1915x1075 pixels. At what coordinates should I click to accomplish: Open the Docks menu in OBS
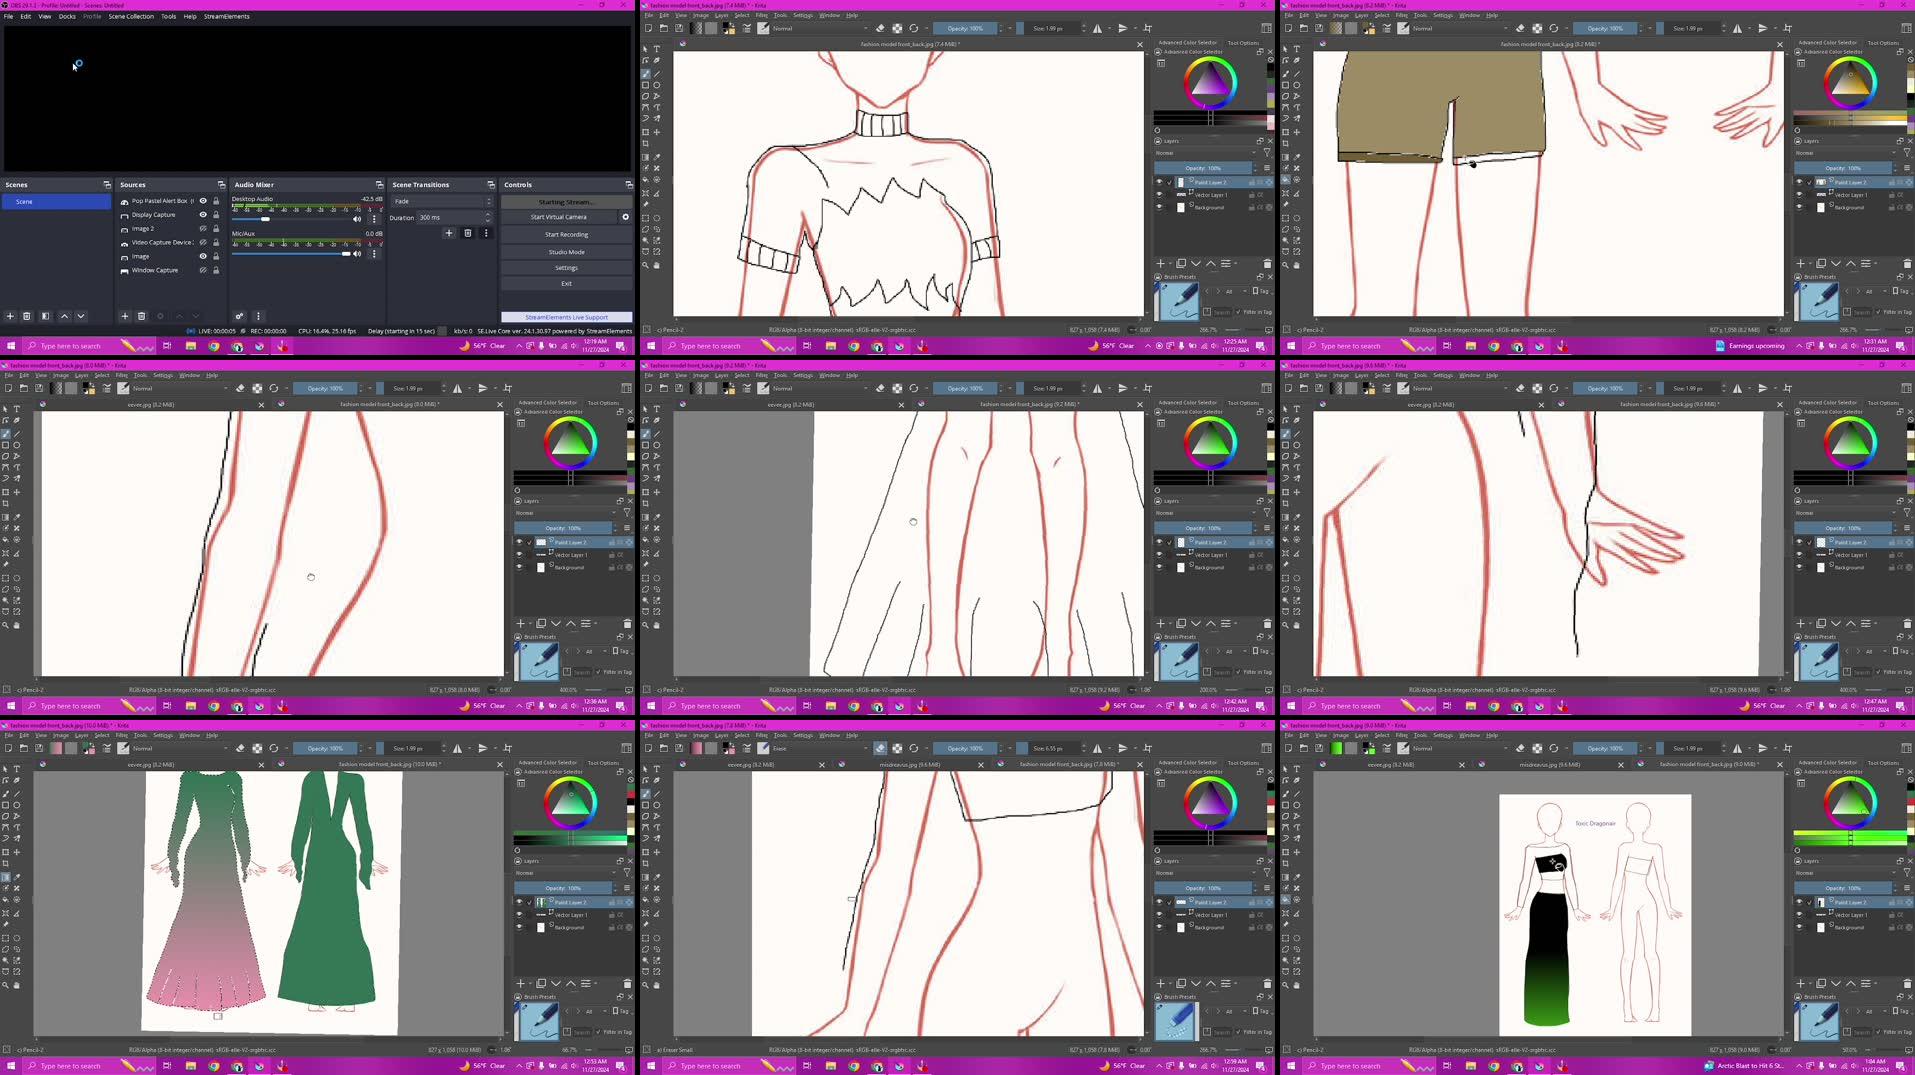click(67, 16)
